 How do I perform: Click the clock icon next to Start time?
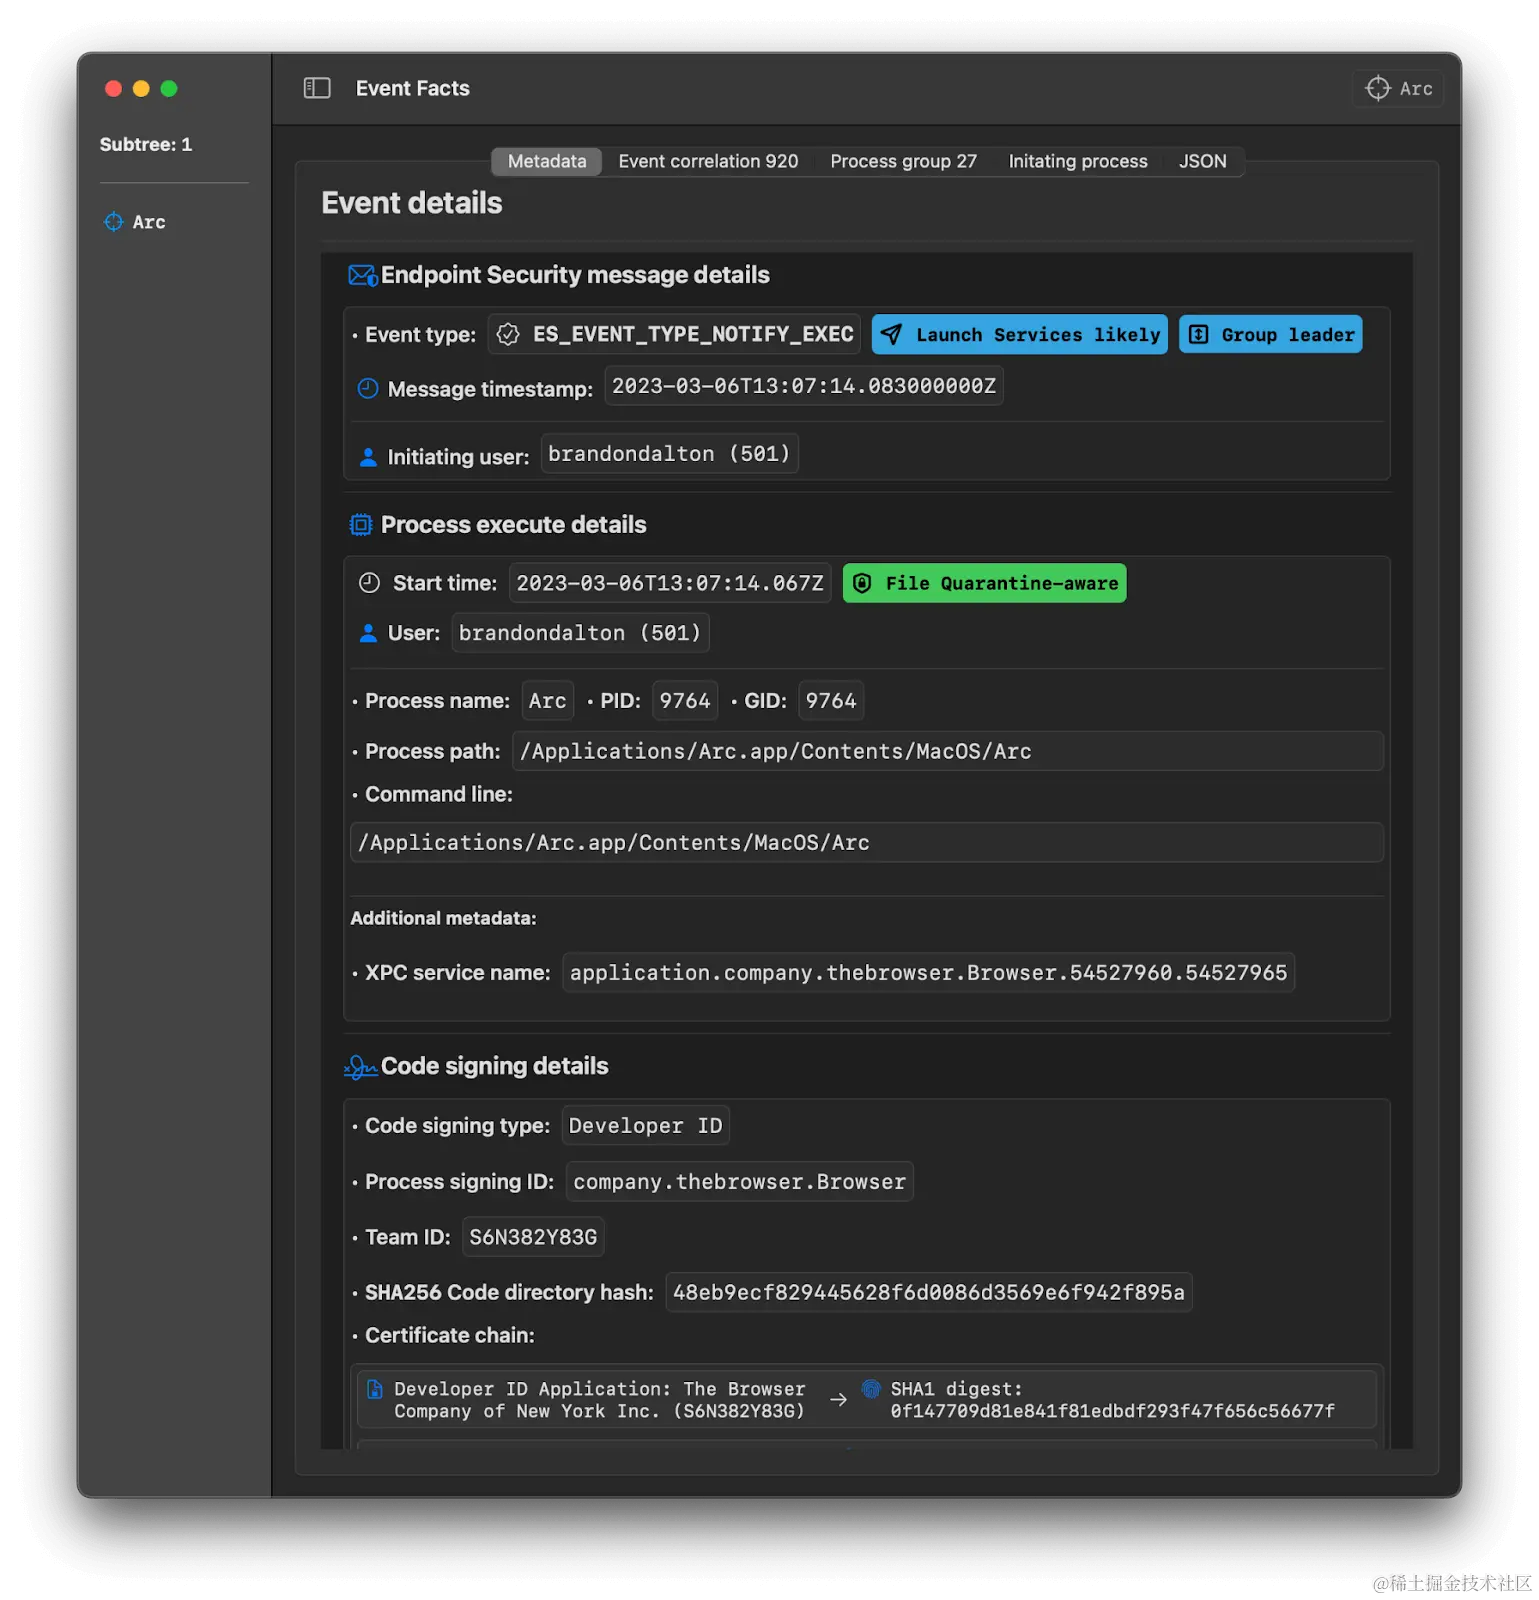(369, 583)
